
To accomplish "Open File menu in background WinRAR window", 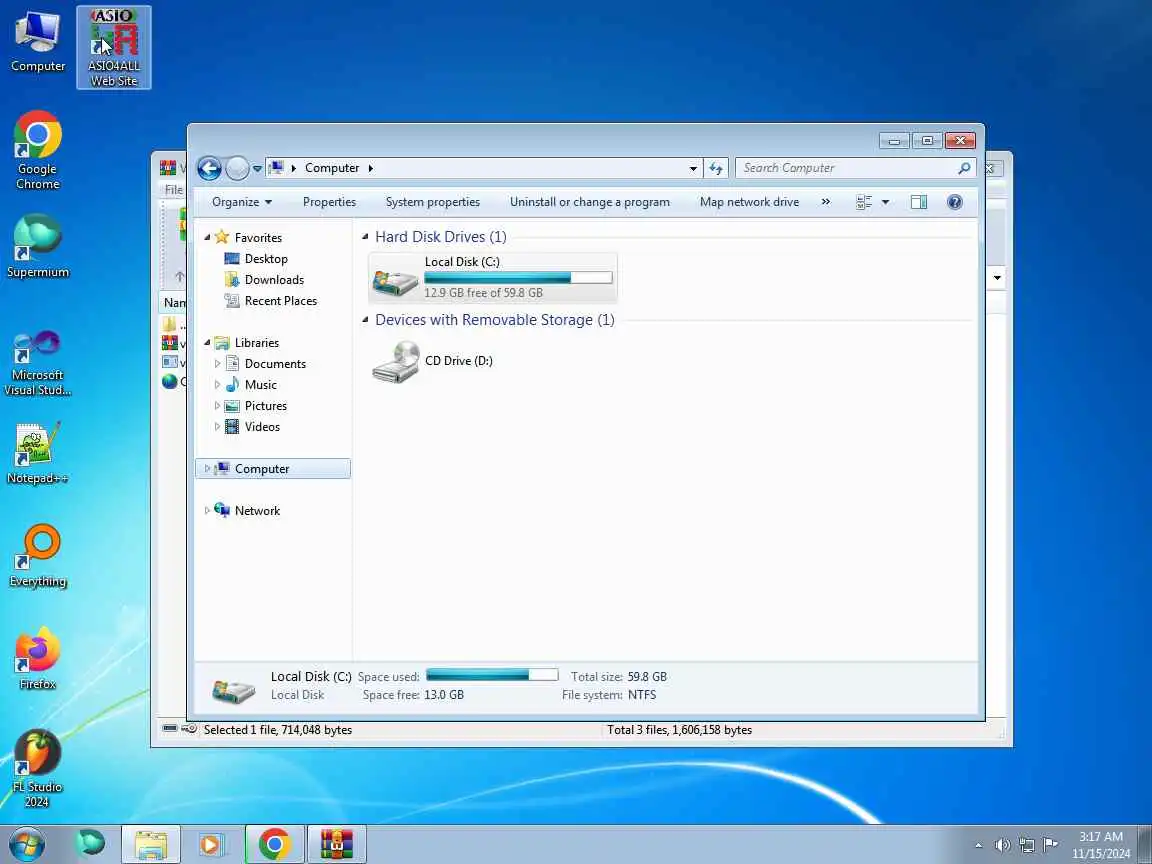I will click(174, 190).
